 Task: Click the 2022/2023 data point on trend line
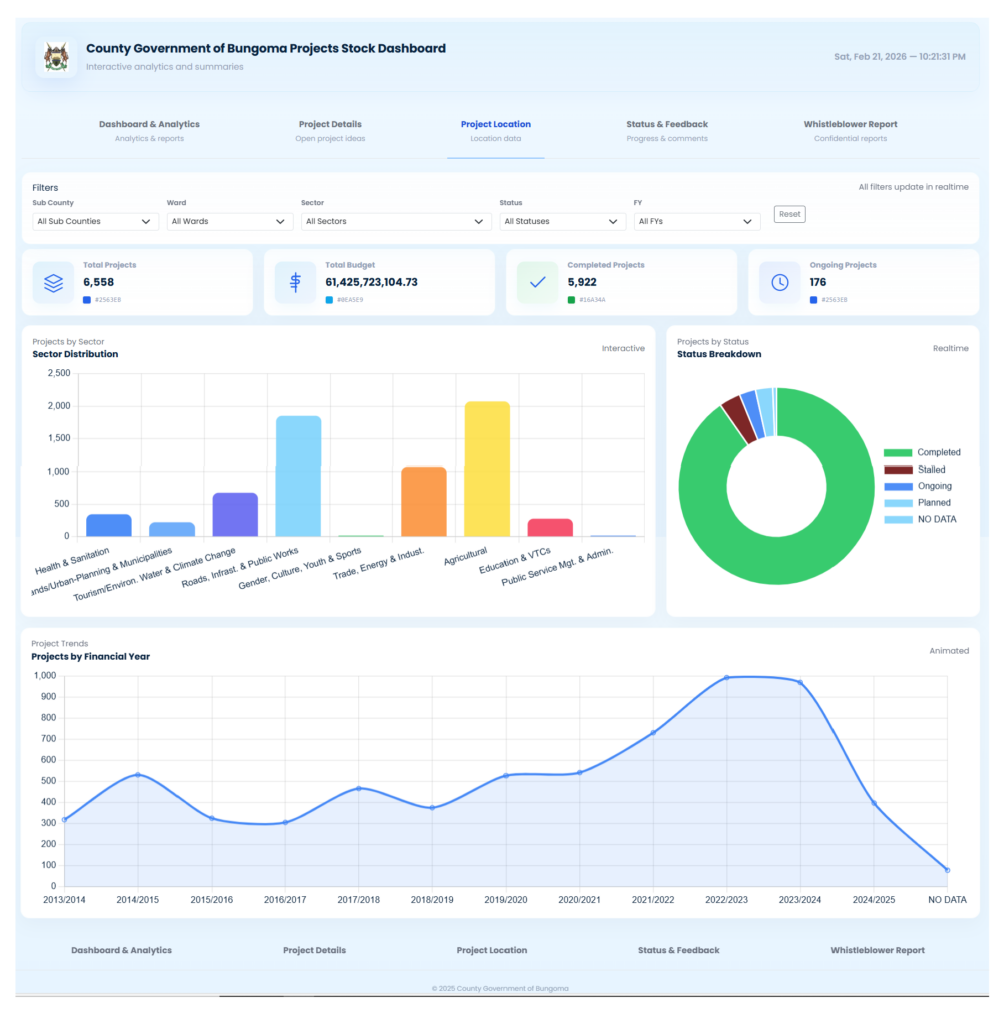tap(727, 678)
